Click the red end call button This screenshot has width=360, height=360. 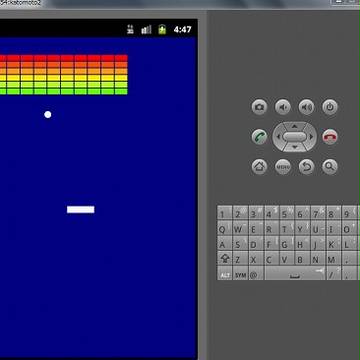point(330,137)
